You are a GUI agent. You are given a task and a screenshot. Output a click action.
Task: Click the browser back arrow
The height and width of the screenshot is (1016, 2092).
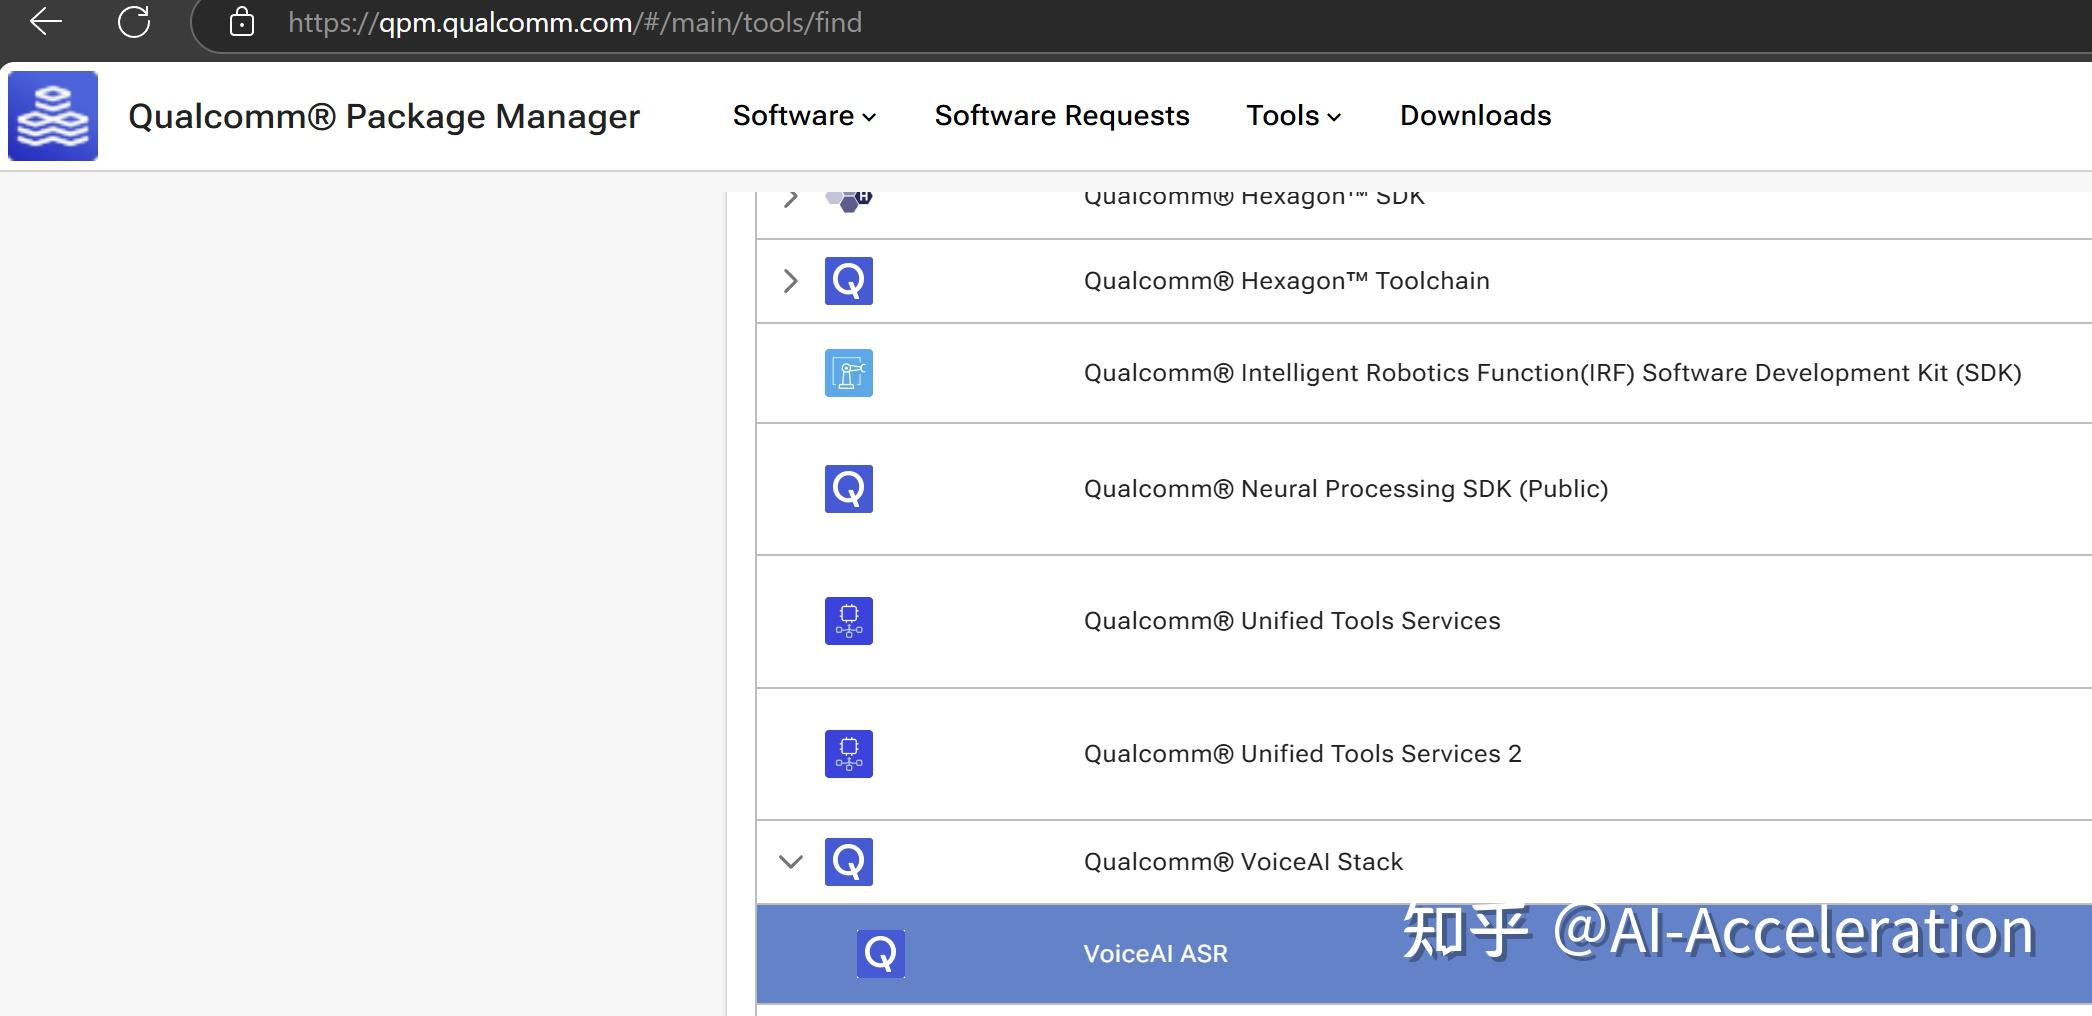(x=44, y=22)
